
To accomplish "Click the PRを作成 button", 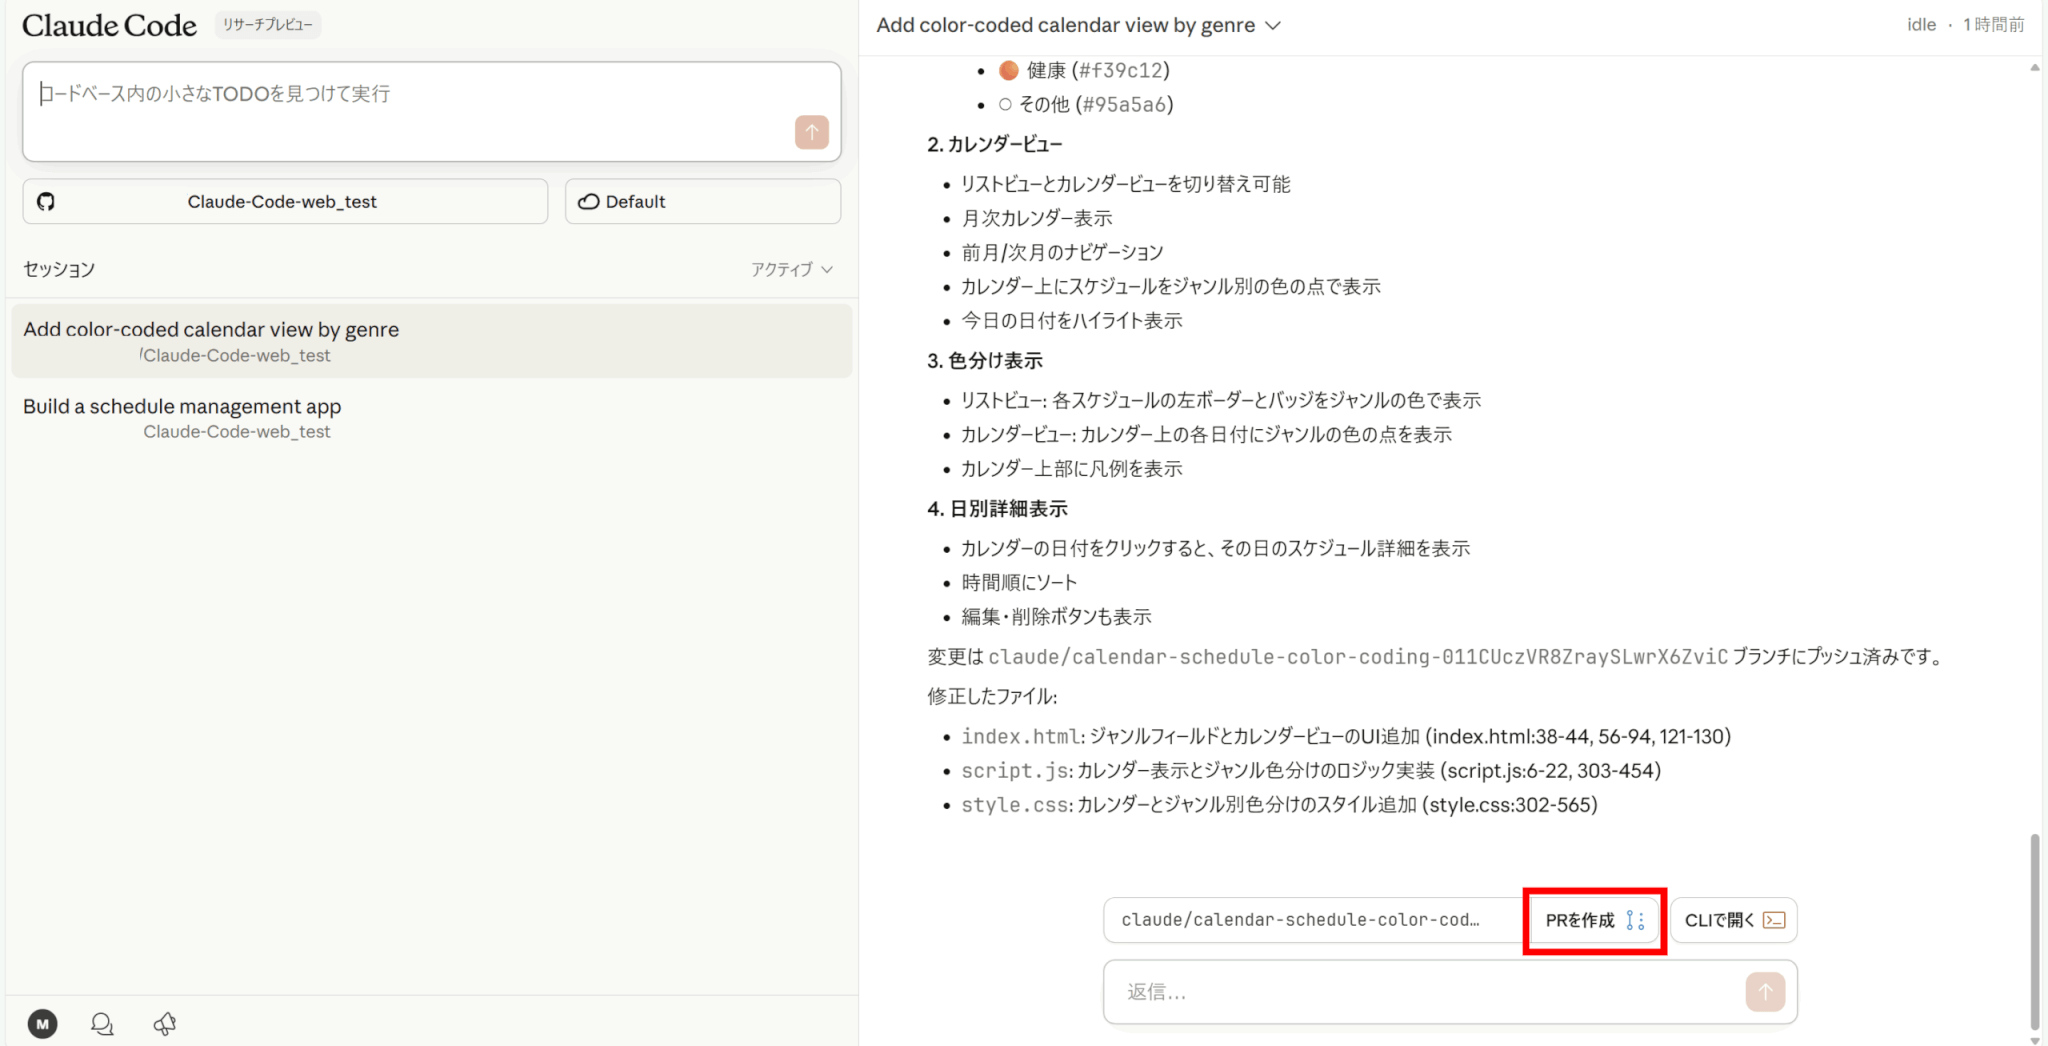I will 1593,920.
